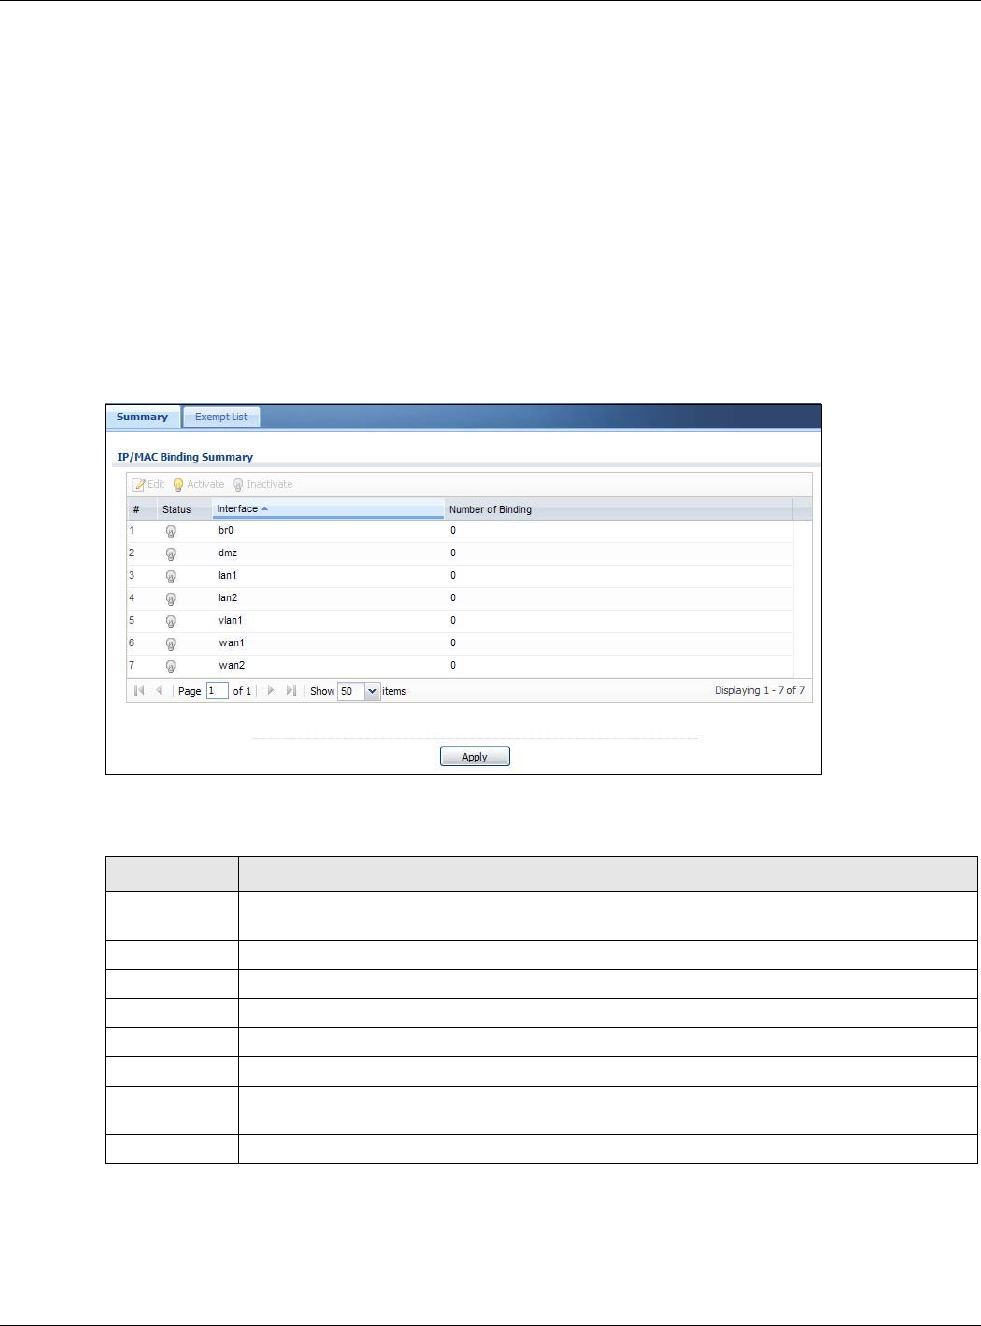Go to first page arrow

(x=139, y=691)
